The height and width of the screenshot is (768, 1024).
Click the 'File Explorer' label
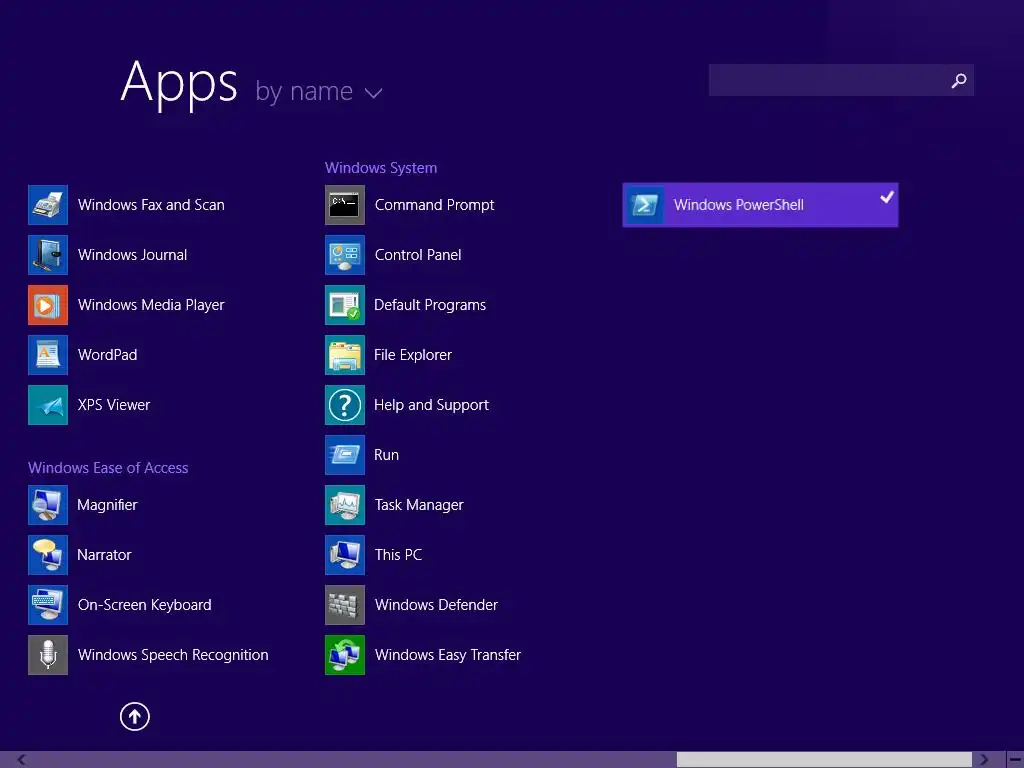click(413, 355)
